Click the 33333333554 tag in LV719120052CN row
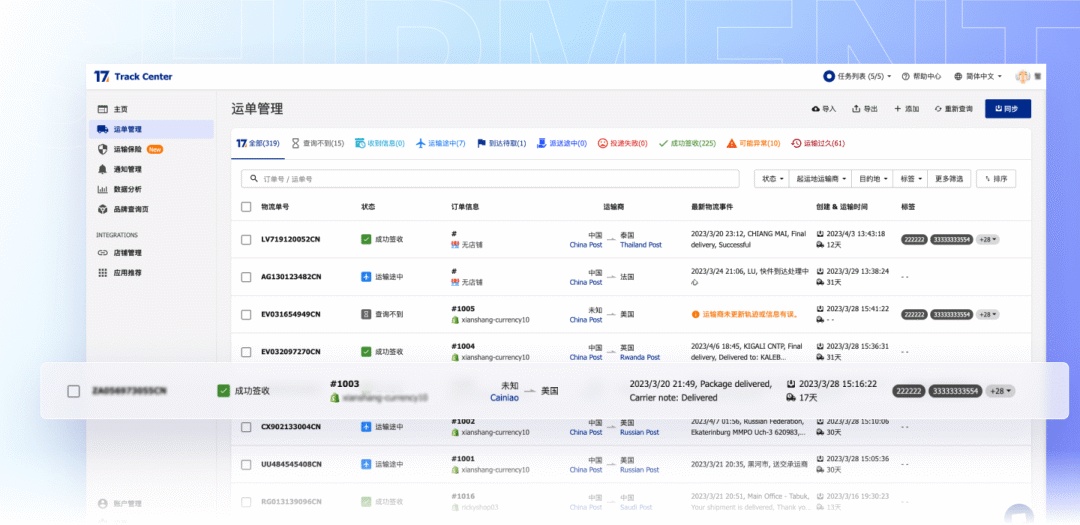The height and width of the screenshot is (525, 1080). 951,239
